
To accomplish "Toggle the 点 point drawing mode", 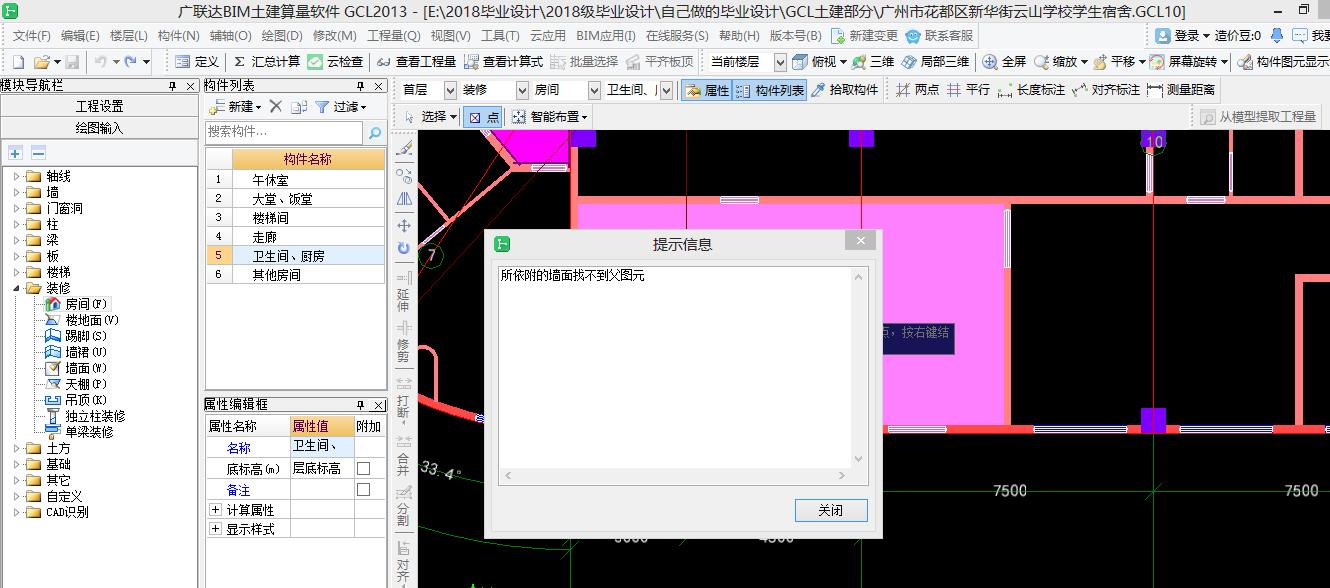I will pos(484,117).
